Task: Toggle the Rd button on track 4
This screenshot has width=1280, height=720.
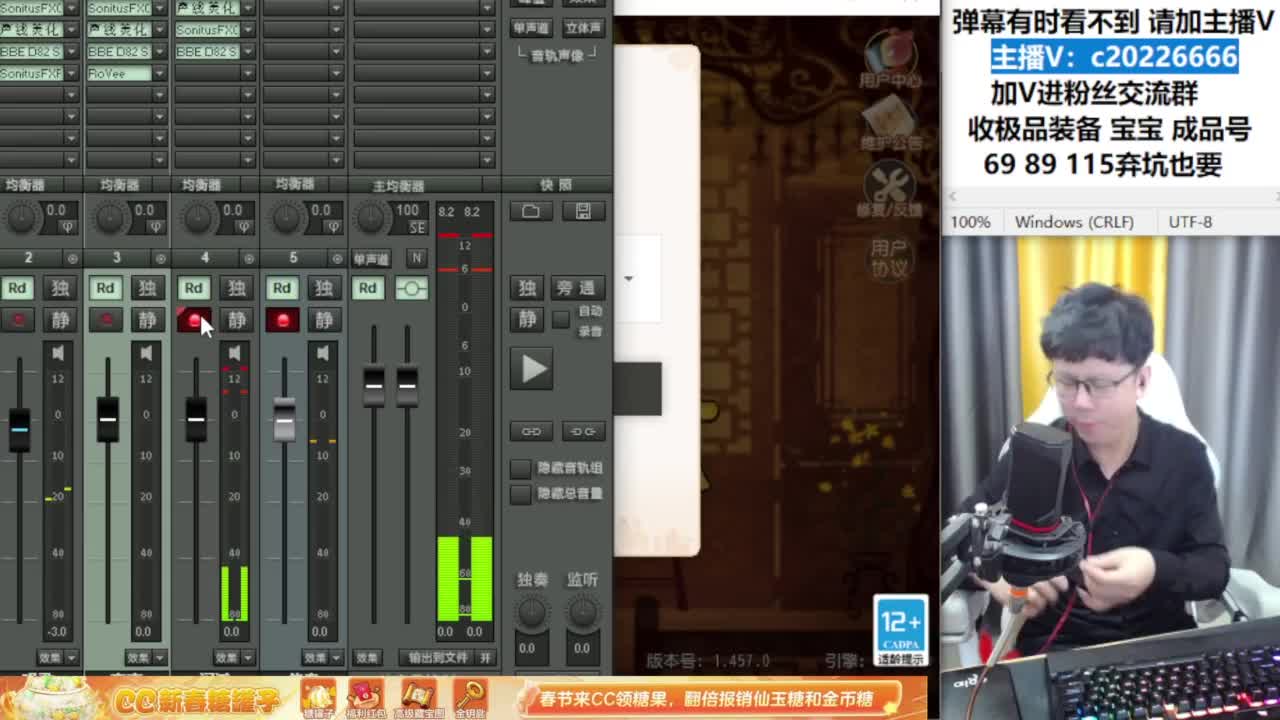Action: pos(193,288)
